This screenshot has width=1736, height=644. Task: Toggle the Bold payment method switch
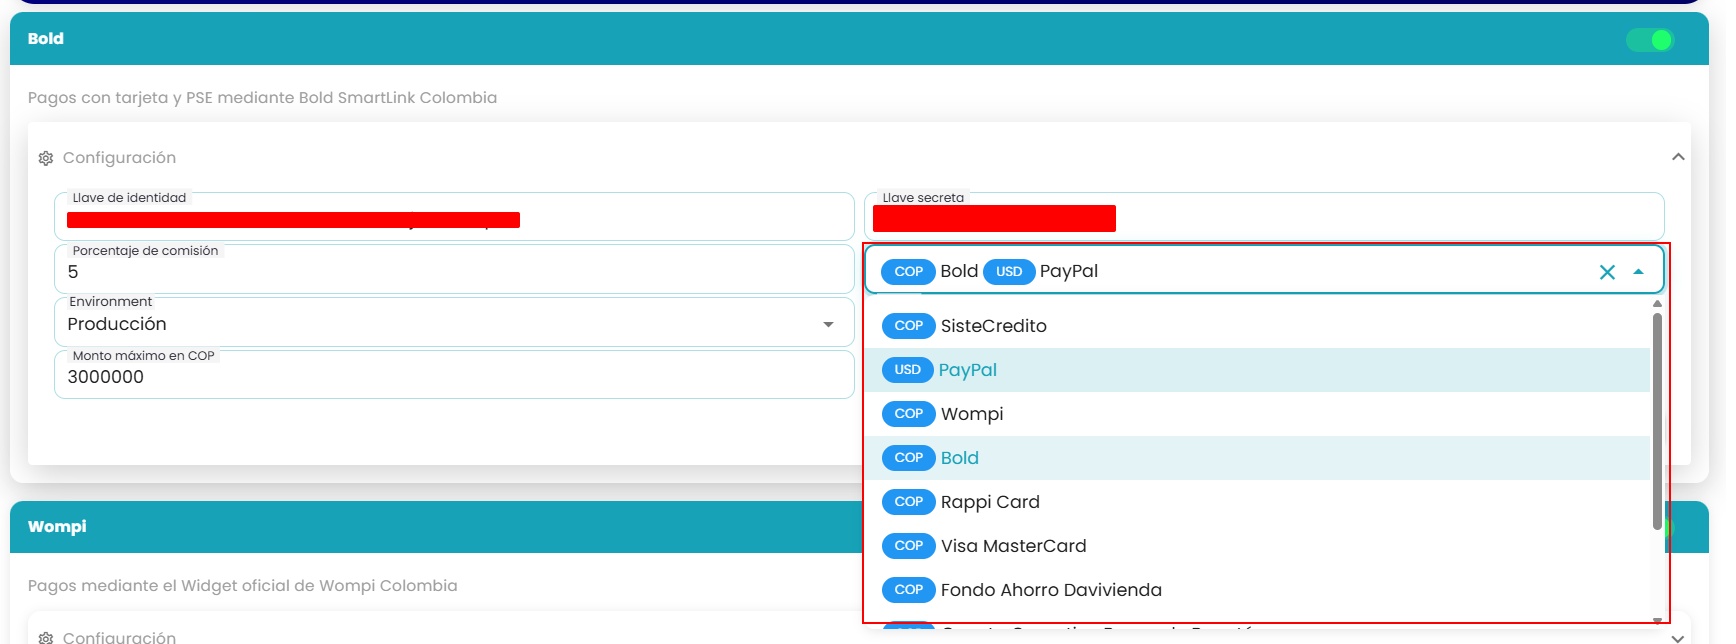(1649, 40)
